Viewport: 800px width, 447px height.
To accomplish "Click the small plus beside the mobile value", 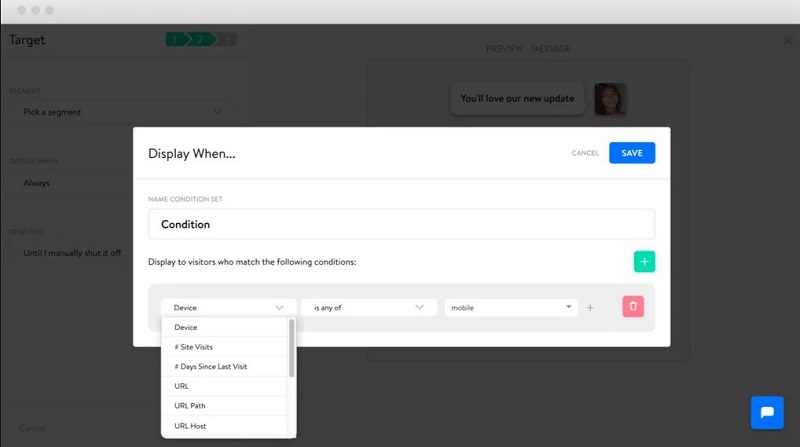I will click(x=590, y=308).
